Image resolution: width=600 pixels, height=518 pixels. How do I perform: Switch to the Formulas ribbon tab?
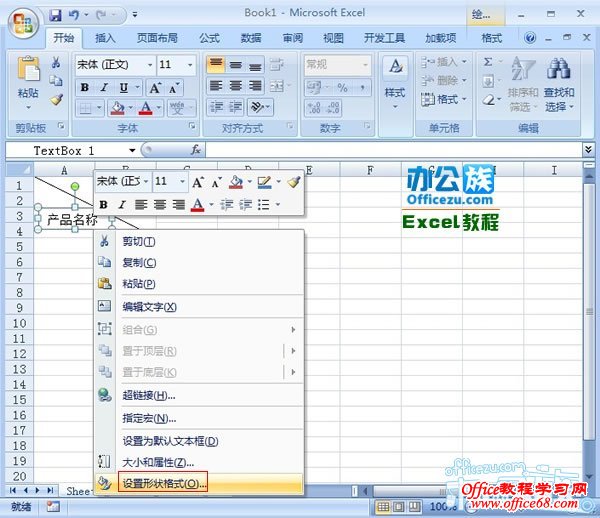209,38
